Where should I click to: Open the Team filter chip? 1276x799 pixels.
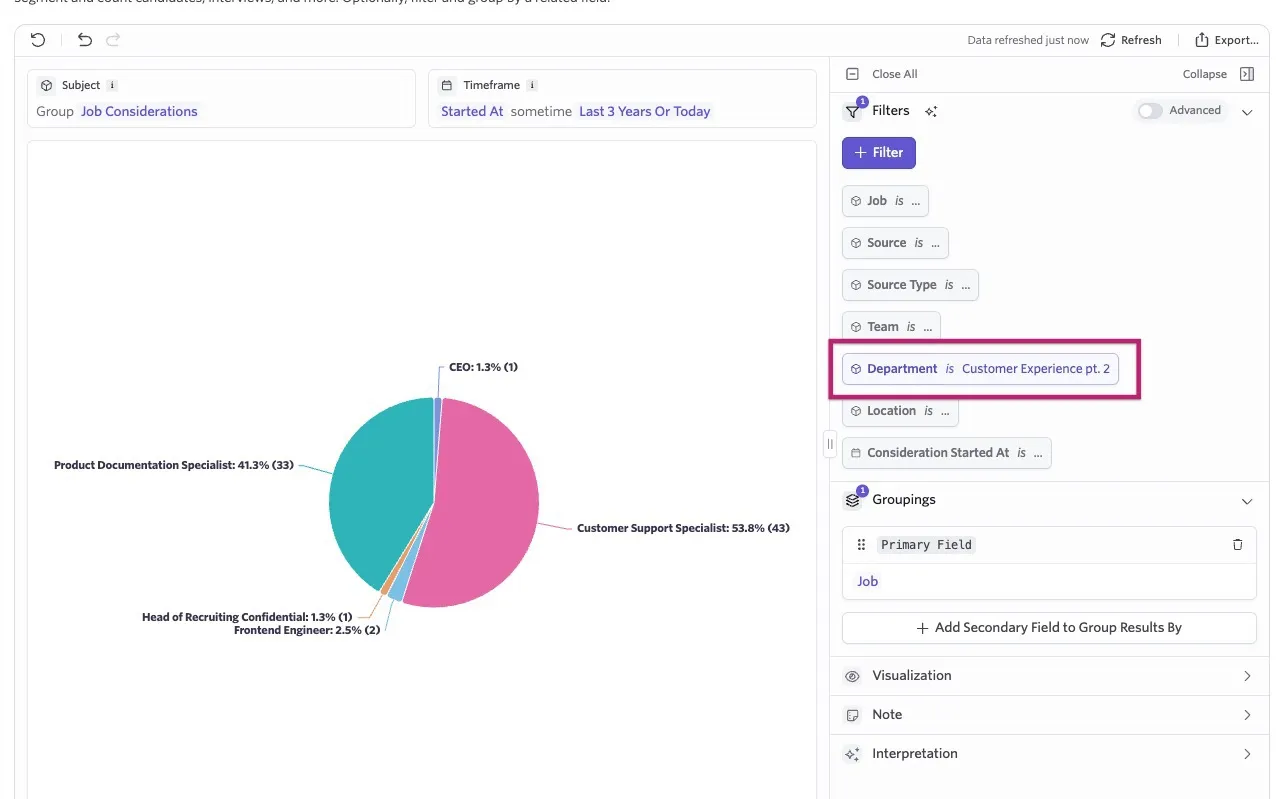click(891, 327)
